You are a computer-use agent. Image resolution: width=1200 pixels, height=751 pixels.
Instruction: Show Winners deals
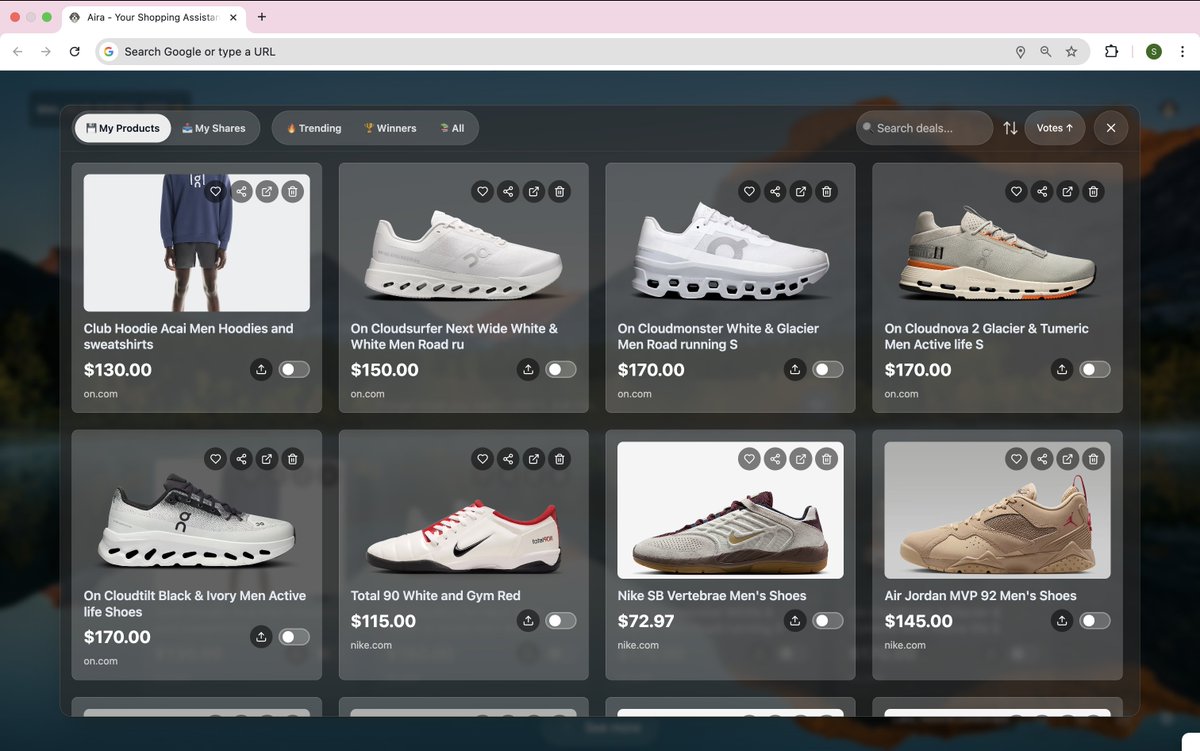[x=390, y=128]
